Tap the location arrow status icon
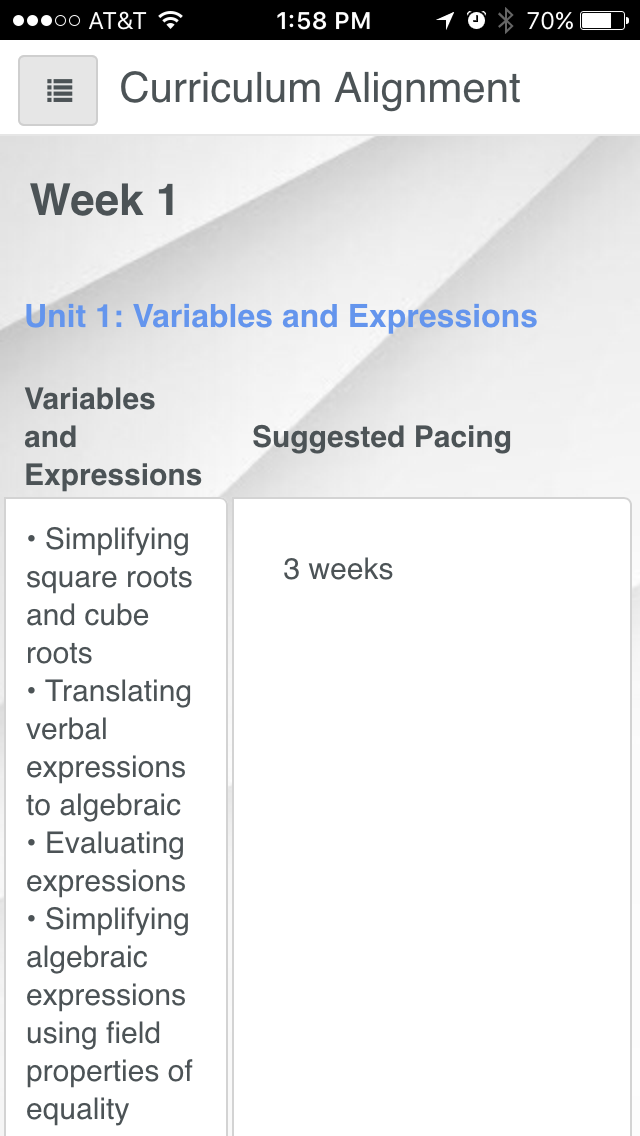Viewport: 640px width, 1136px height. coord(446,20)
